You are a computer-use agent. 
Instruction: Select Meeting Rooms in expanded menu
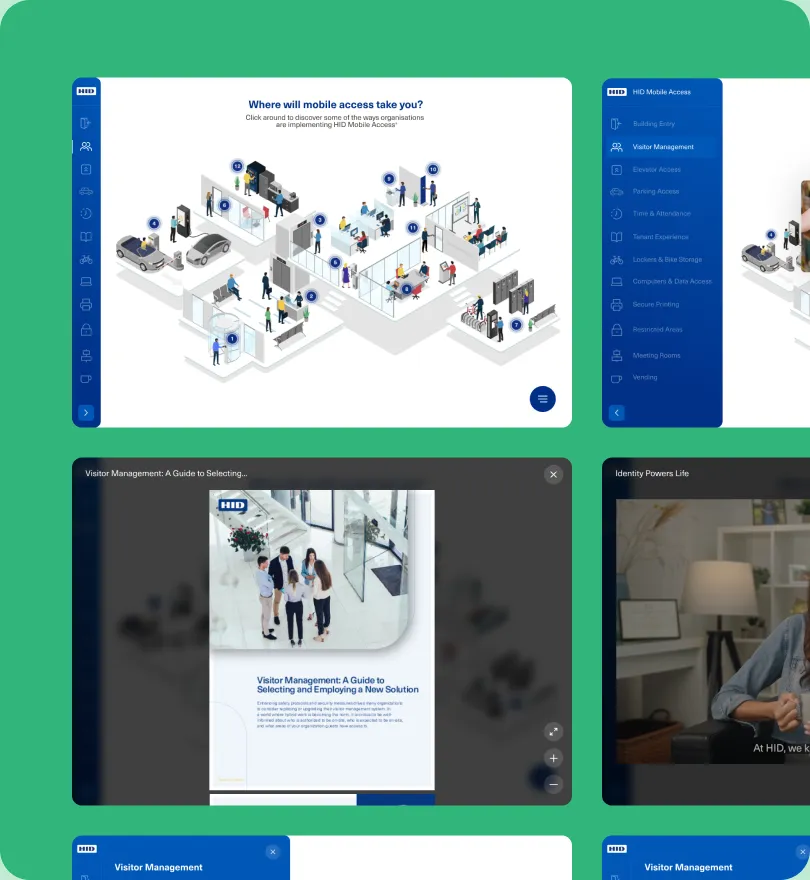662,355
